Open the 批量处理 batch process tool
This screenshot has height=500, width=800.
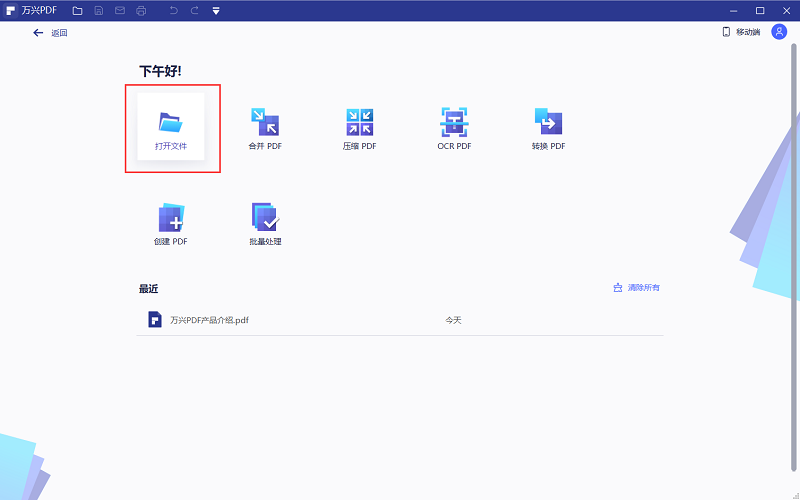265,223
